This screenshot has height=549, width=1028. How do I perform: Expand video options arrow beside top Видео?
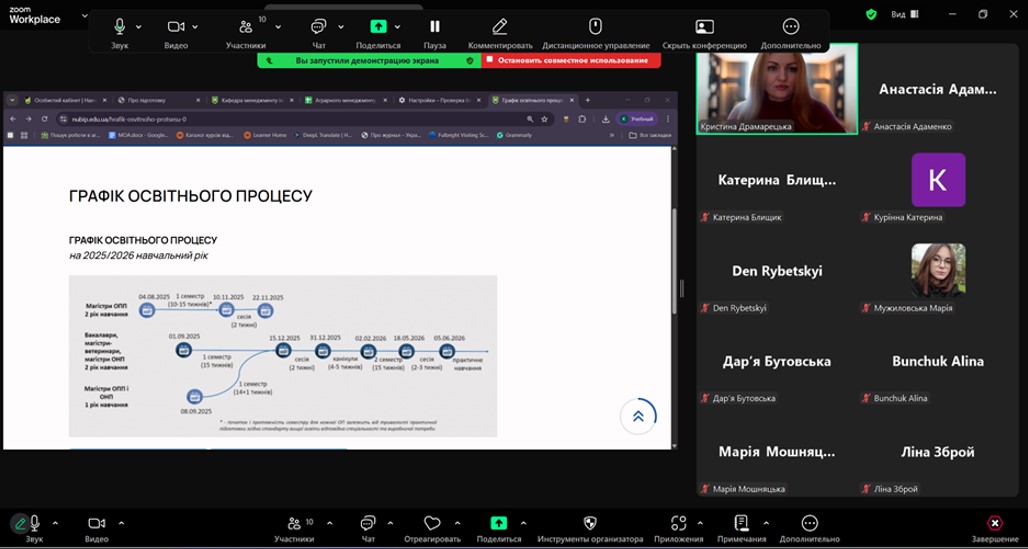pos(195,27)
